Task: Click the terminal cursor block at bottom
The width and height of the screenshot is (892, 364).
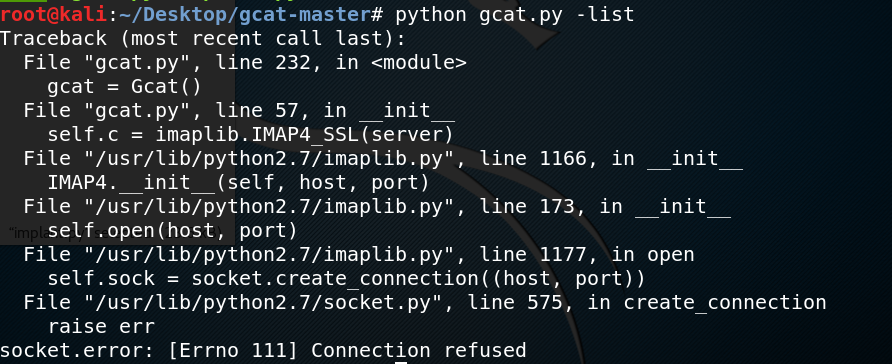Action: [x=402, y=362]
